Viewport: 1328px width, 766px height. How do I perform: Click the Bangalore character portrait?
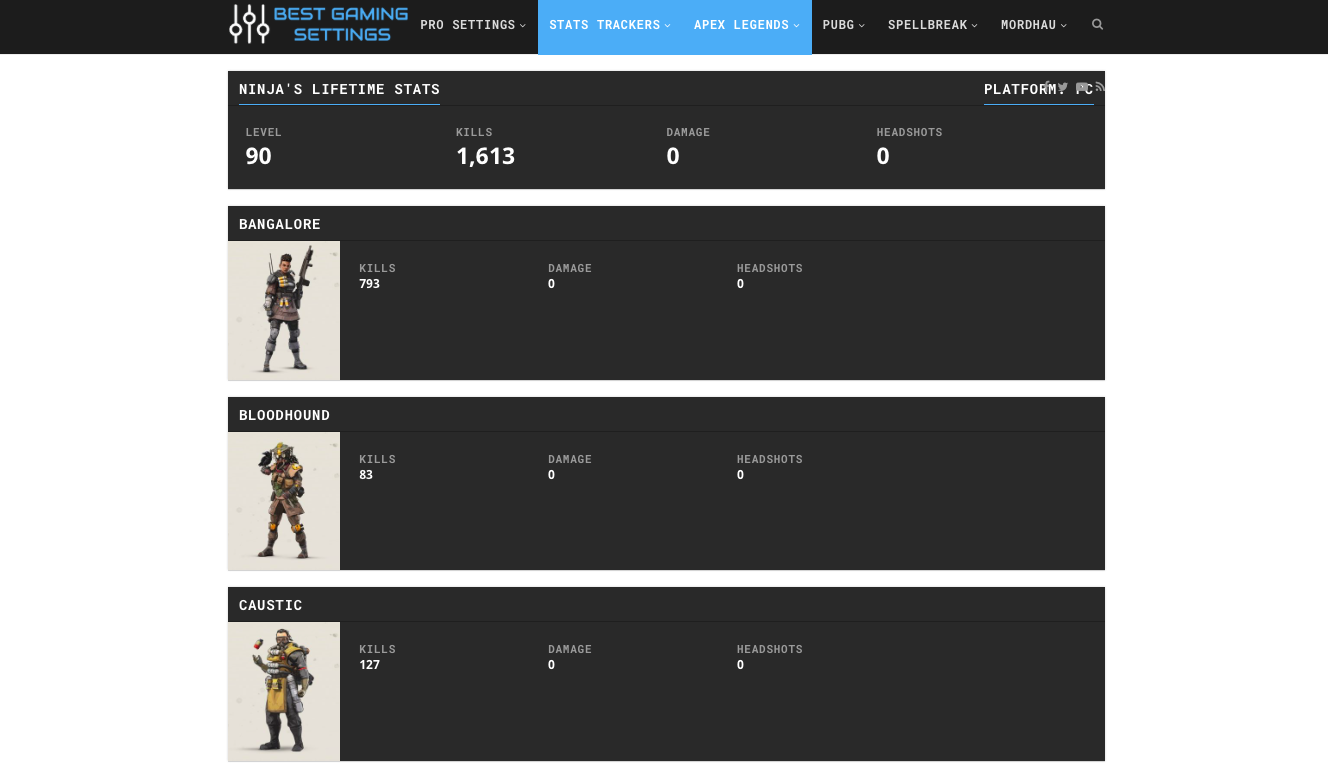pyautogui.click(x=283, y=310)
